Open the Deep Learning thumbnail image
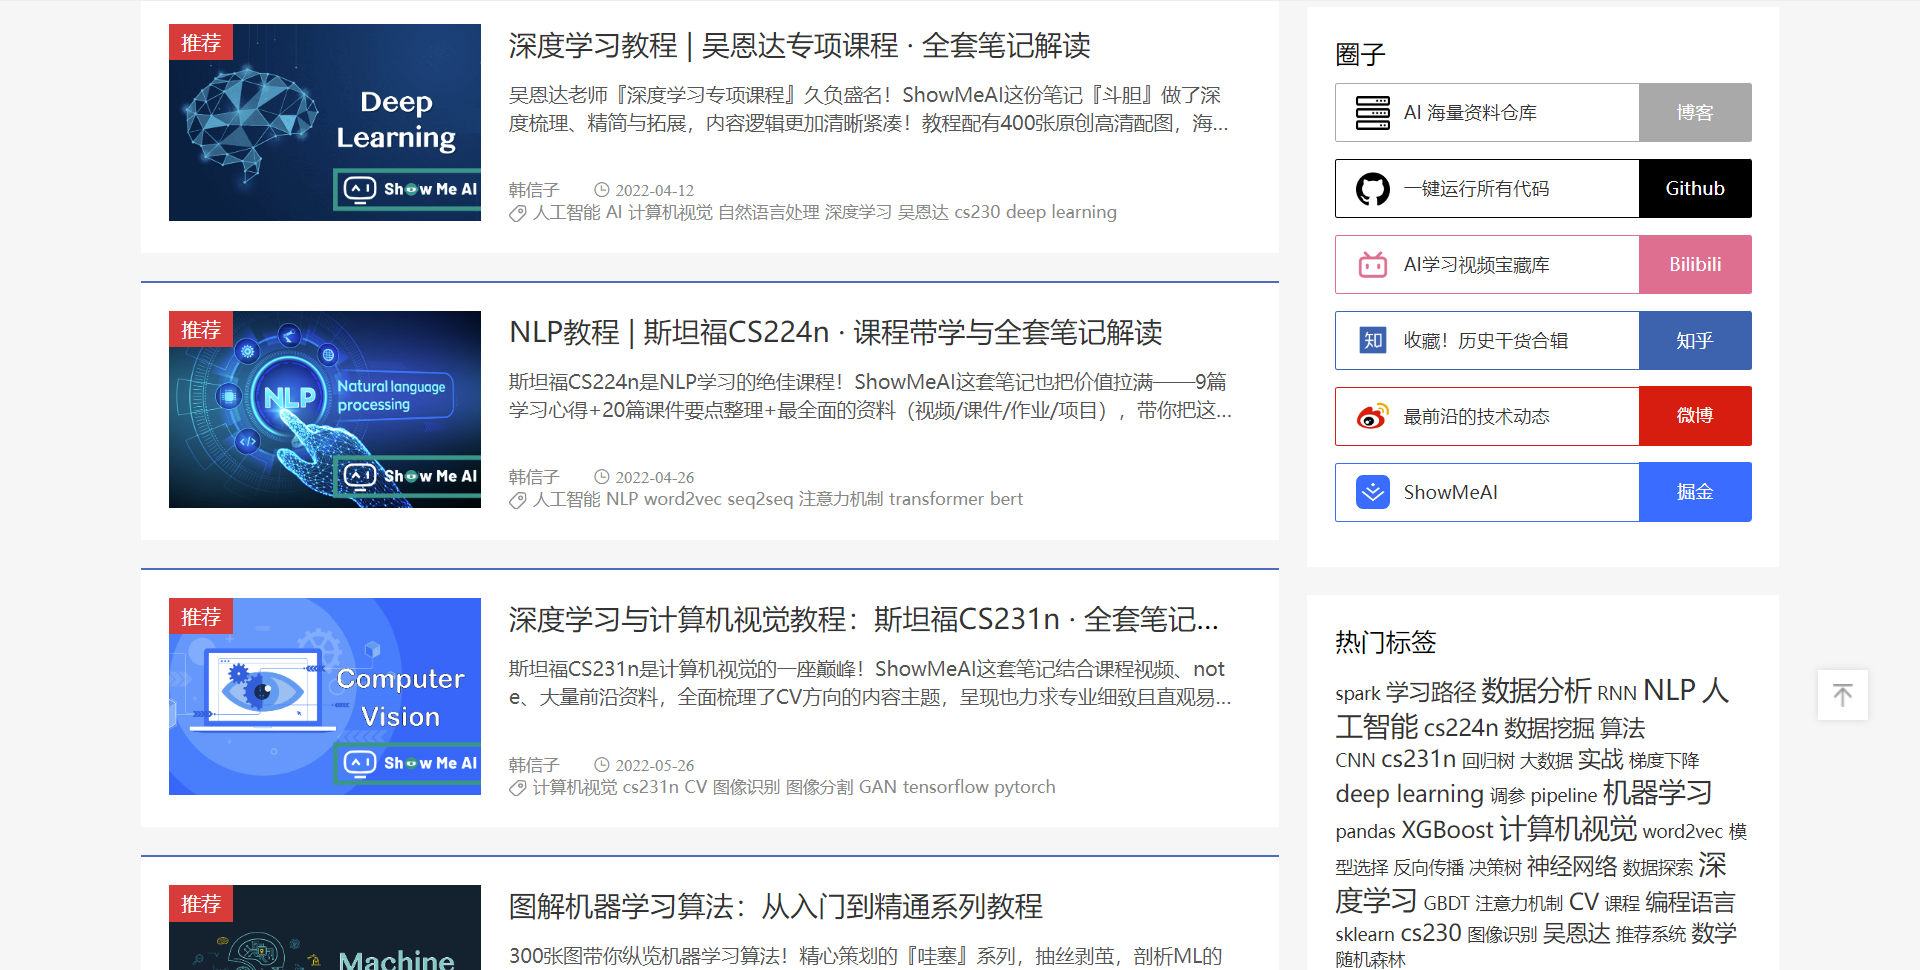 tap(325, 122)
